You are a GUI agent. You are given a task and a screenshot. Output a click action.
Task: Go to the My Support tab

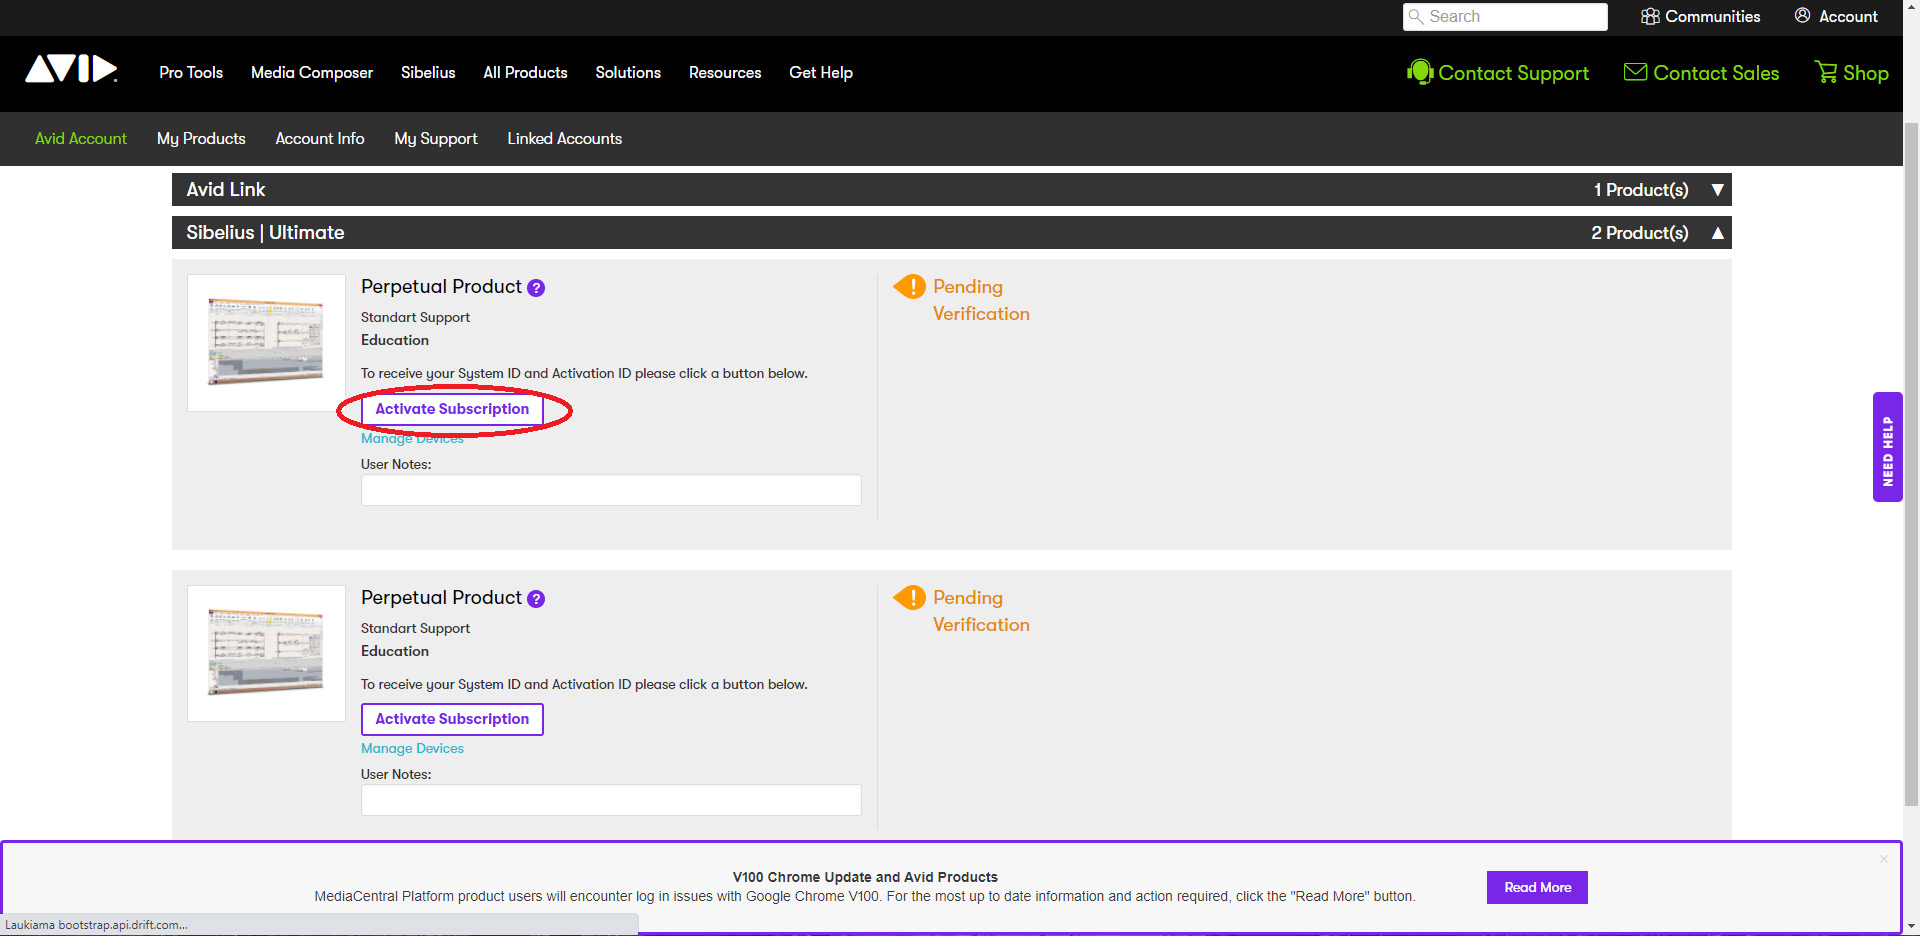coord(436,139)
